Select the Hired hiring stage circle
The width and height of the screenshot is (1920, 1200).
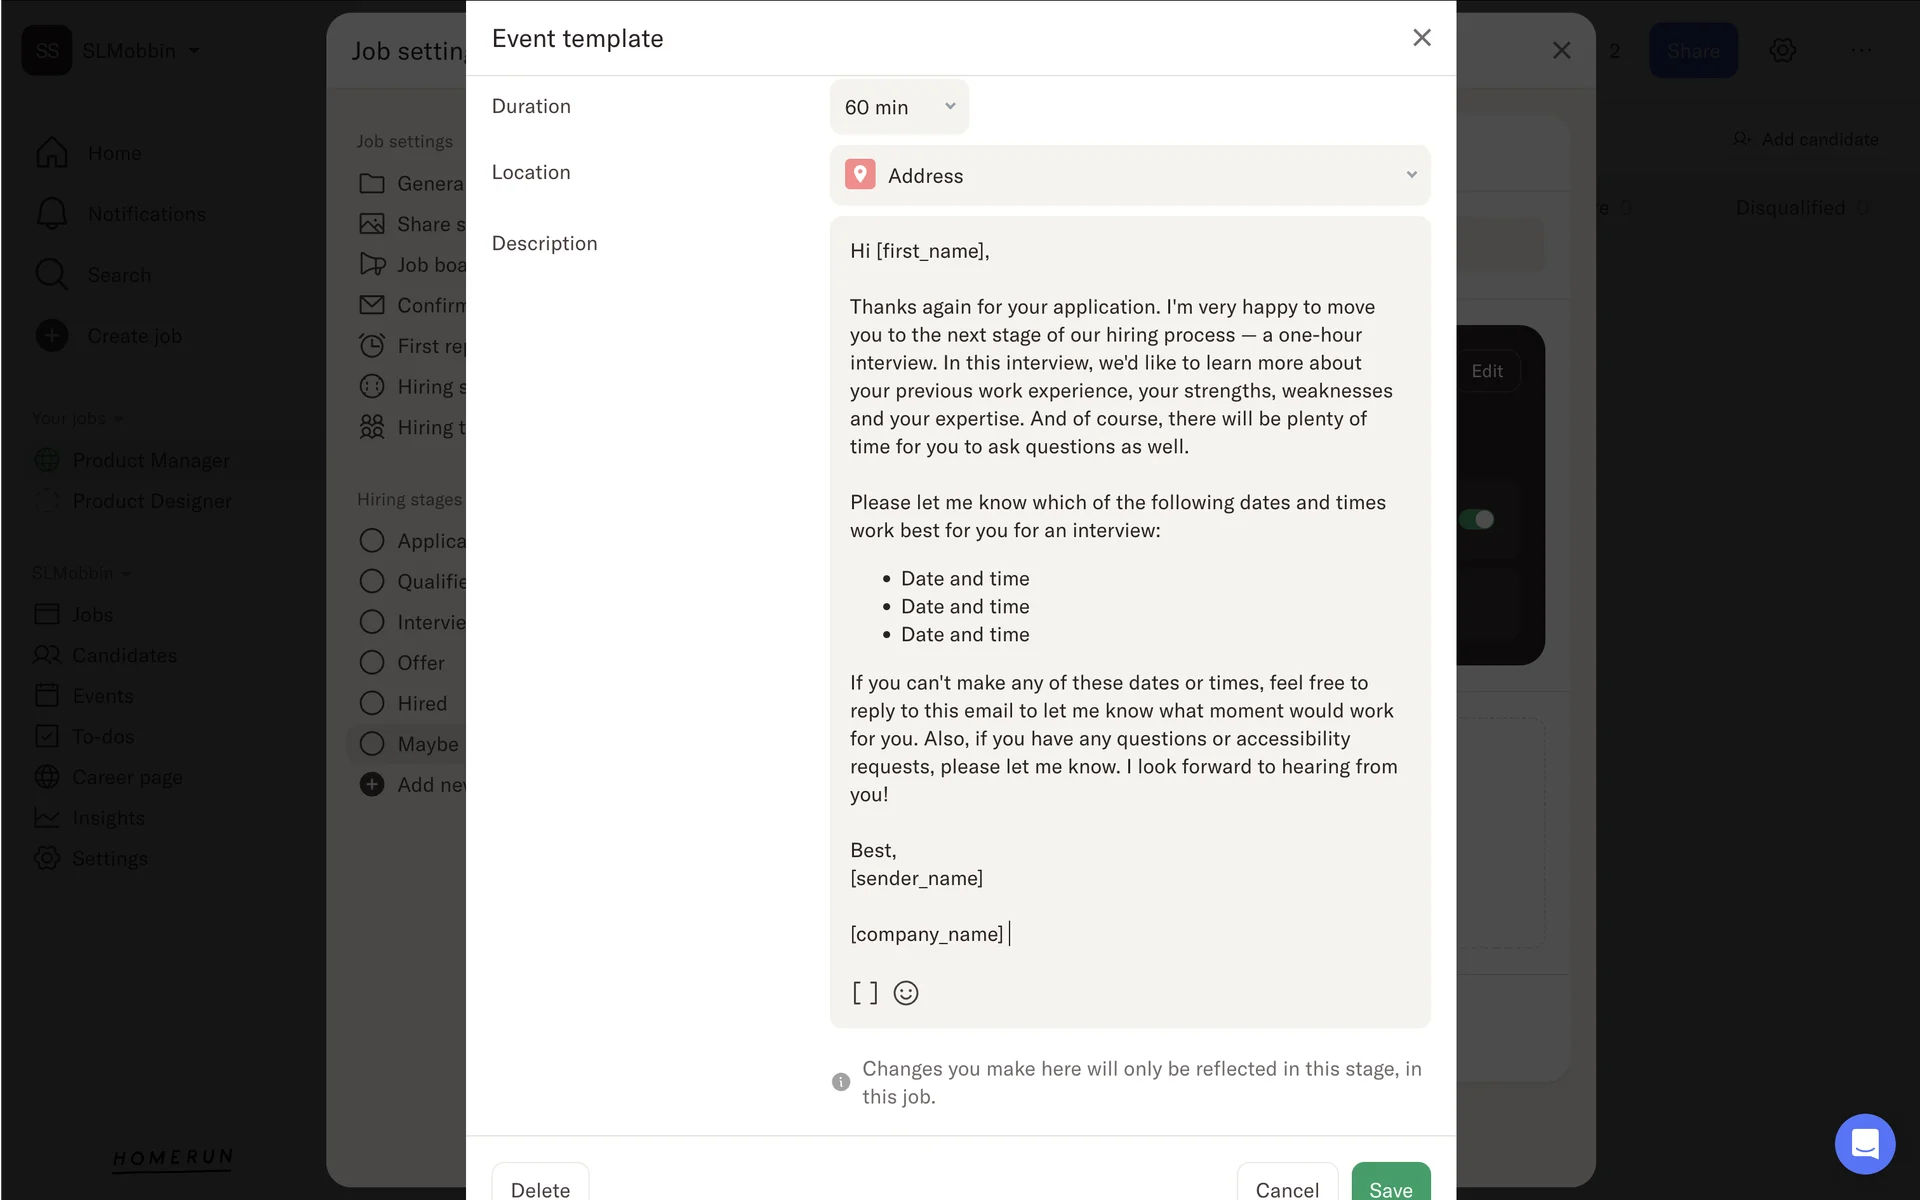372,703
